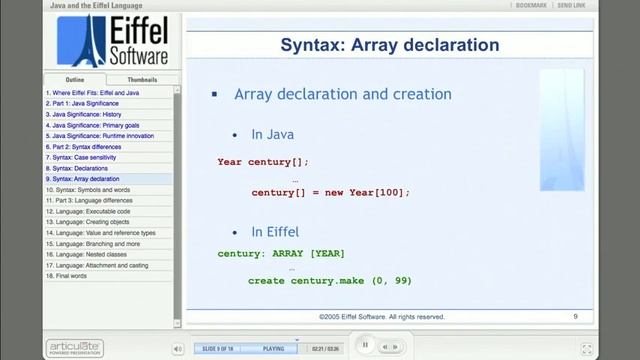This screenshot has width=640, height=360.
Task: Click the elapsed time display
Action: [x=325, y=349]
